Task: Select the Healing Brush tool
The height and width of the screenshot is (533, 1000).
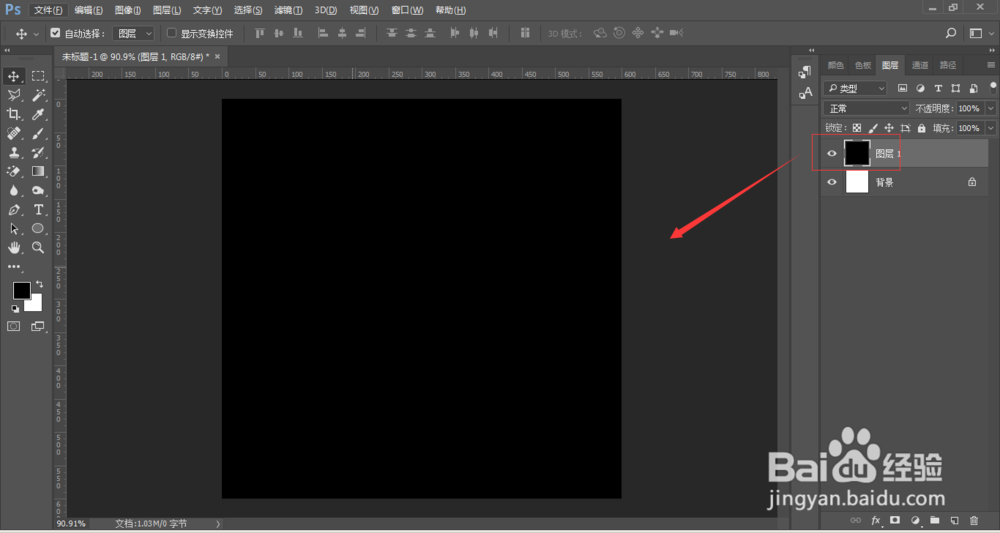Action: [x=13, y=133]
